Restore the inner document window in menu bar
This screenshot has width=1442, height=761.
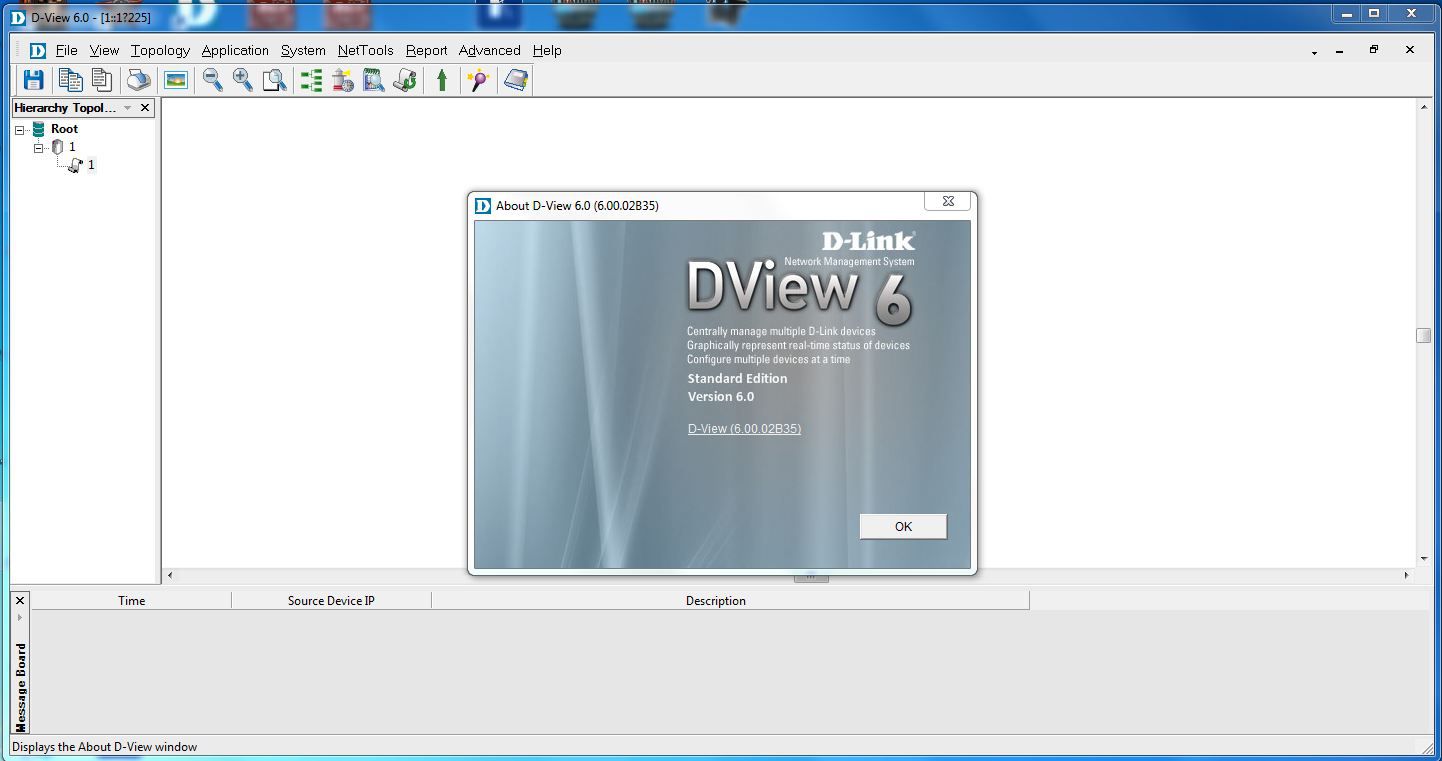pos(1373,50)
